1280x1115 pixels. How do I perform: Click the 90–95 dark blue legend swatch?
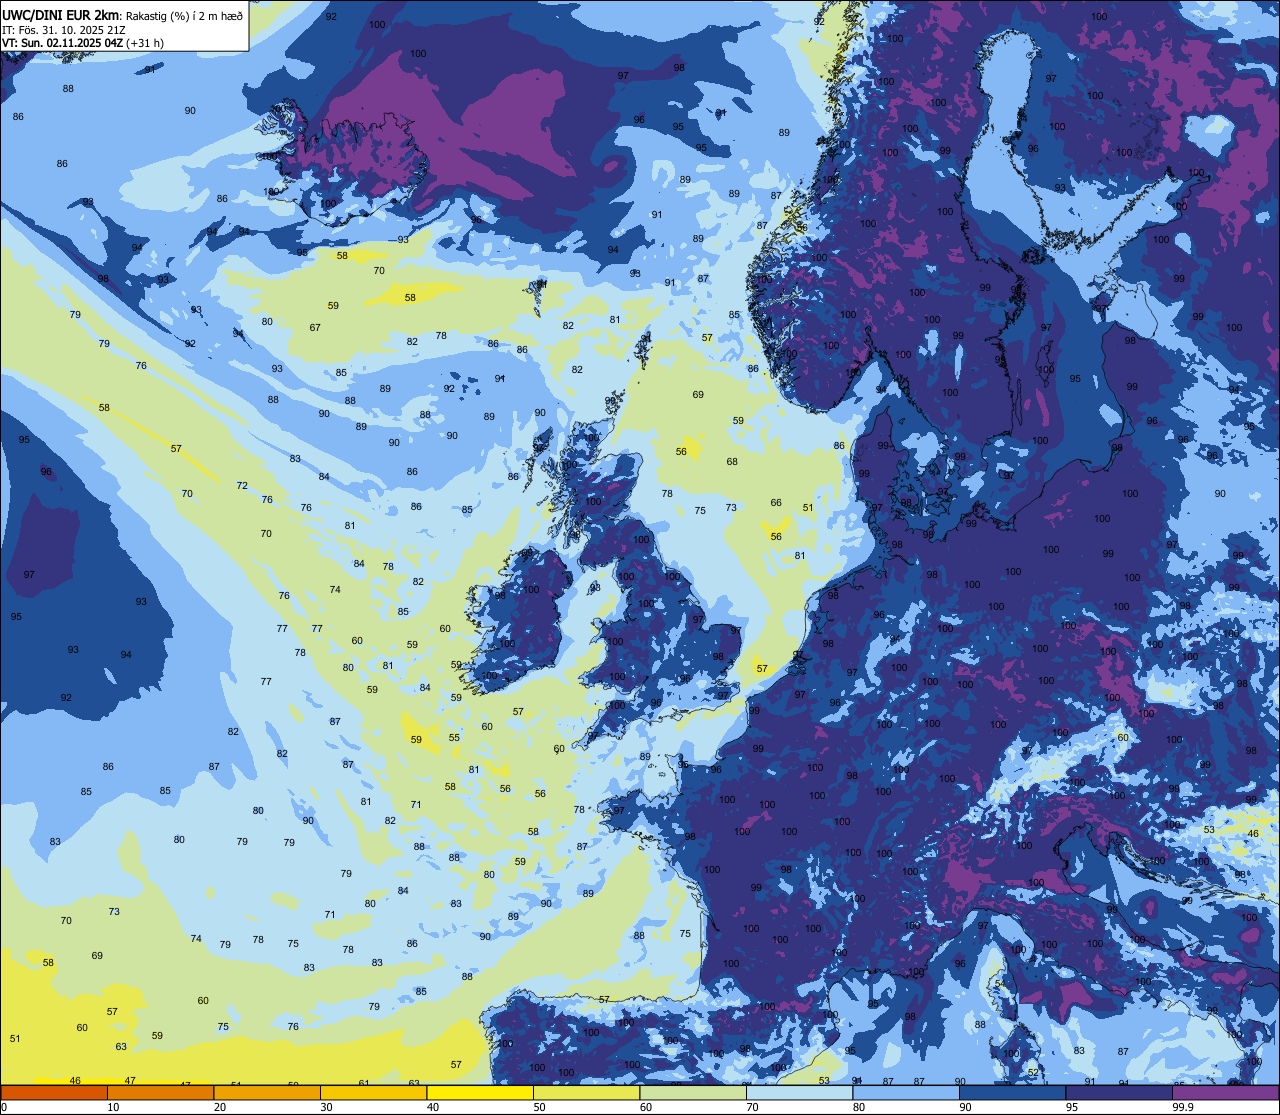point(1012,1092)
